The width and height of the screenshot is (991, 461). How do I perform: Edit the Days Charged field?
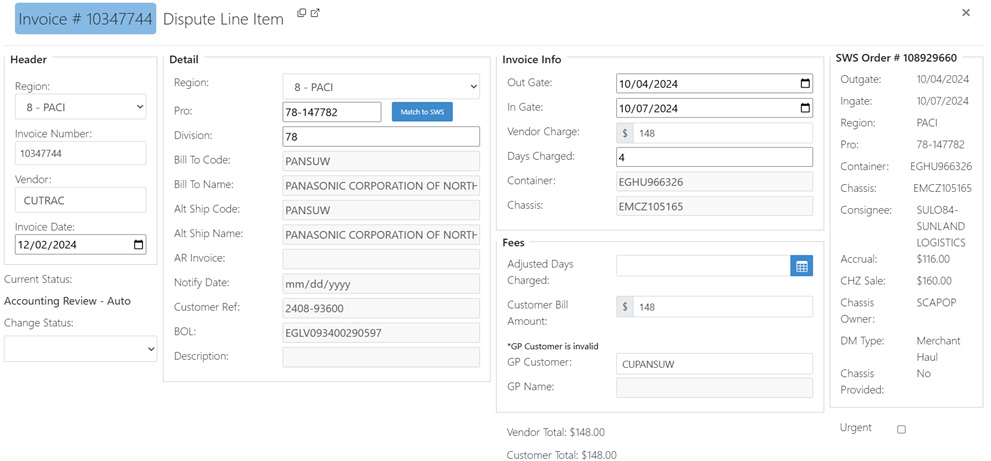tap(714, 157)
